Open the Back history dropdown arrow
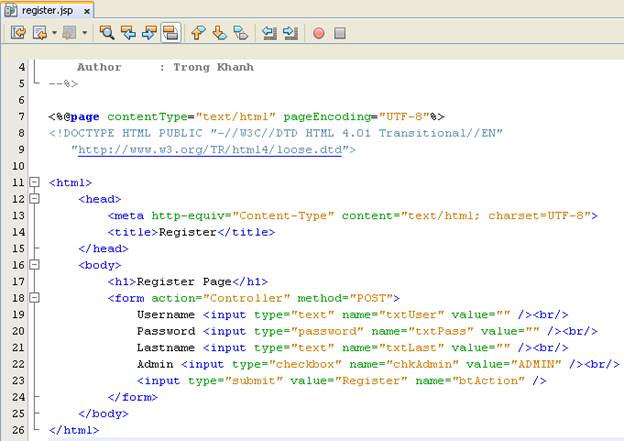 pos(54,33)
